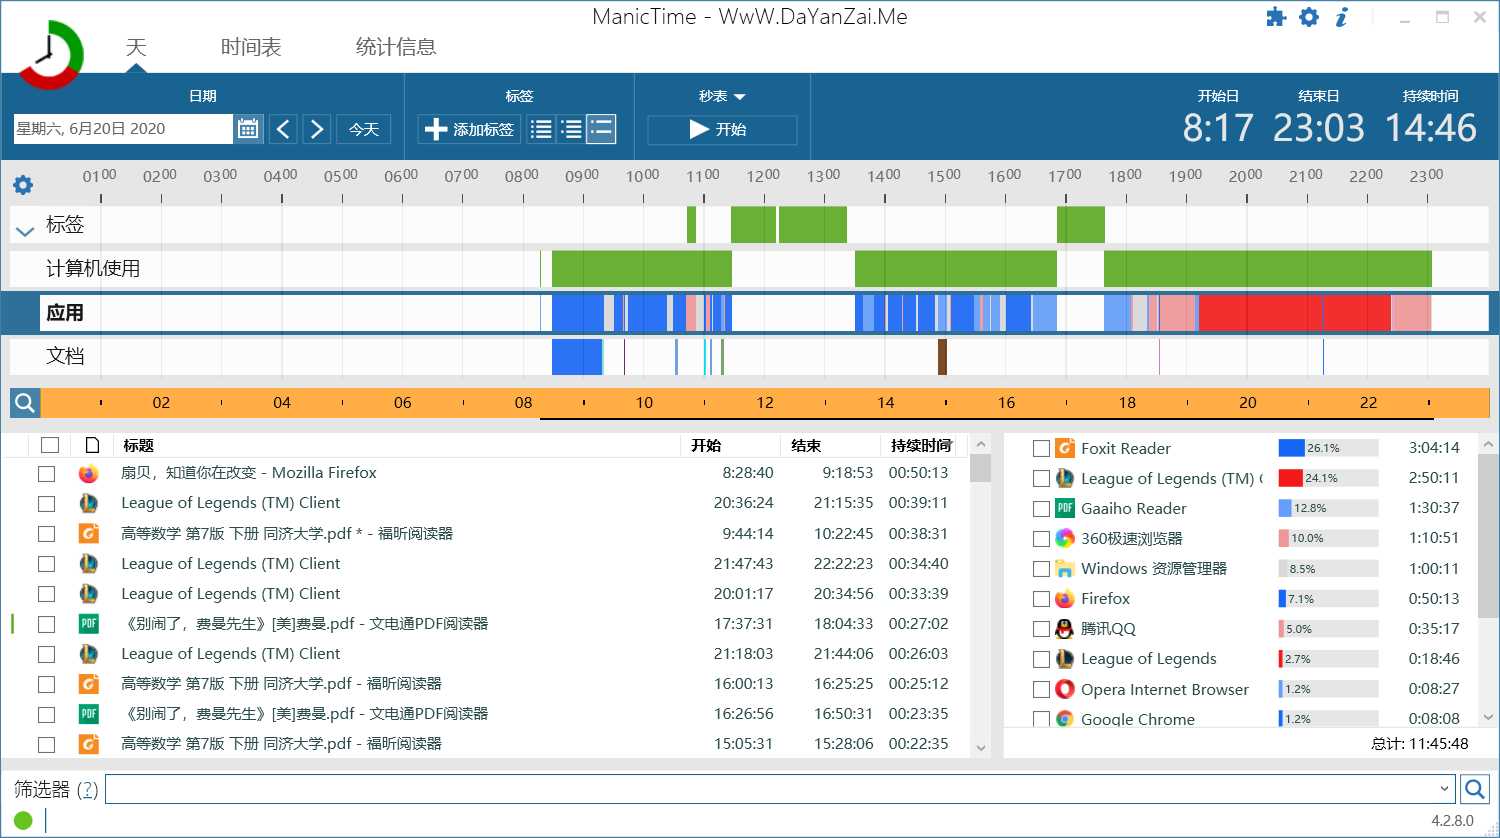Click document column header icon
This screenshot has width=1500, height=838.
(x=92, y=445)
